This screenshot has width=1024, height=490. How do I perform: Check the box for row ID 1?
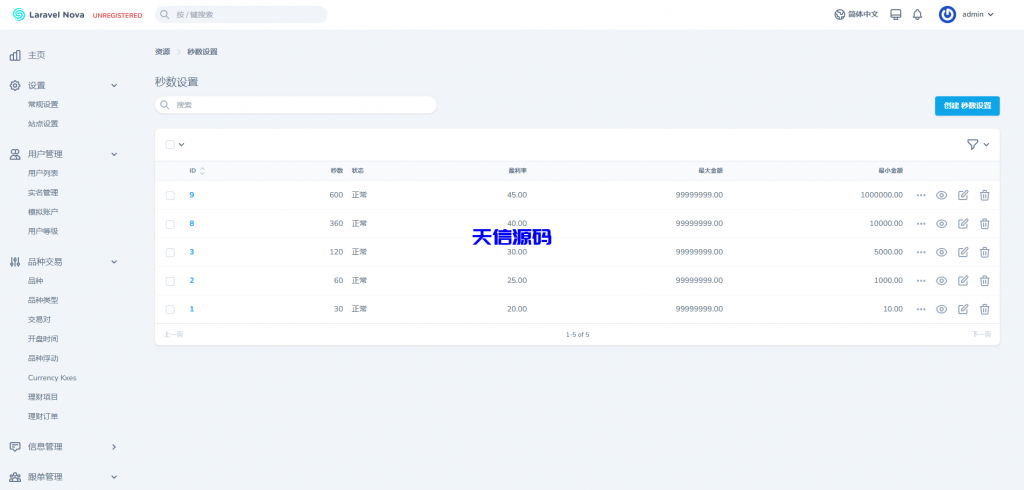[x=170, y=310]
